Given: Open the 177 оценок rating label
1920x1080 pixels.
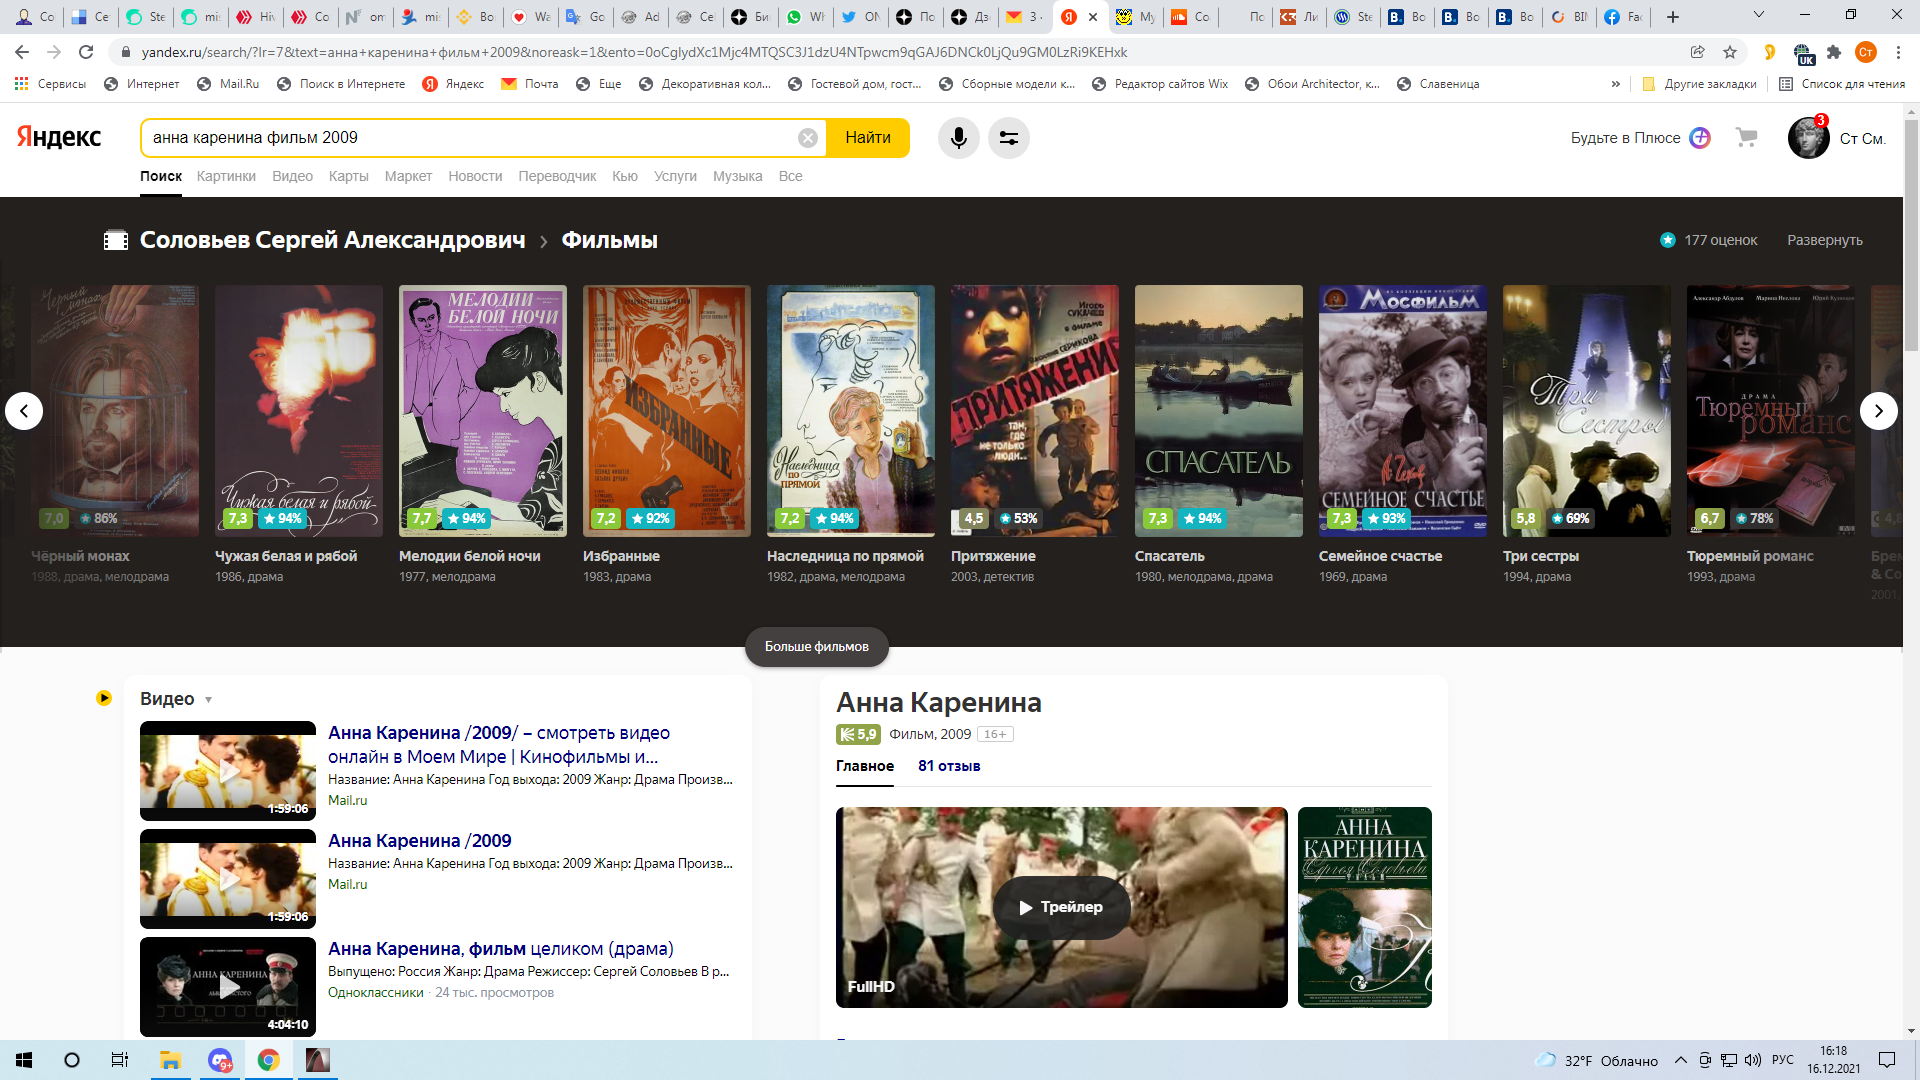Looking at the screenshot, I should (x=1708, y=240).
